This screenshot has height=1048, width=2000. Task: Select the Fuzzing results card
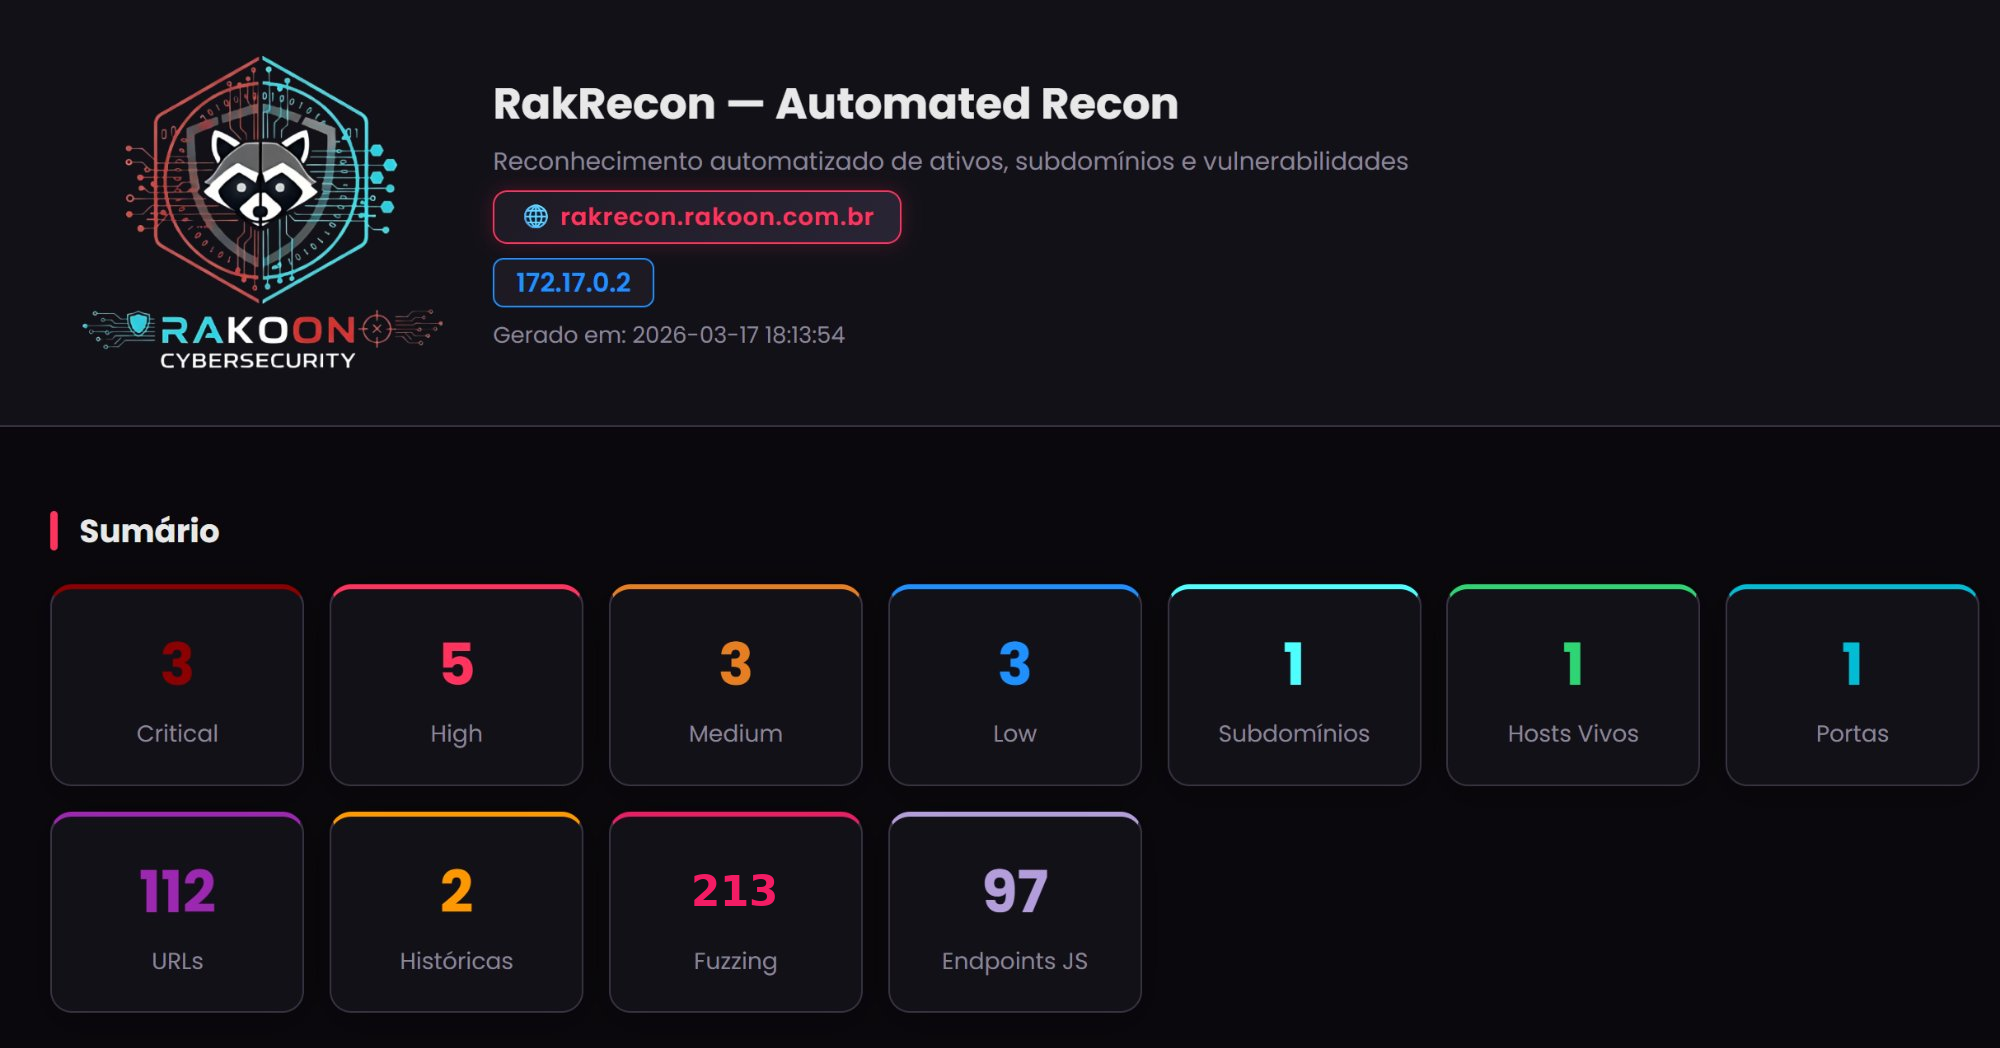(735, 912)
